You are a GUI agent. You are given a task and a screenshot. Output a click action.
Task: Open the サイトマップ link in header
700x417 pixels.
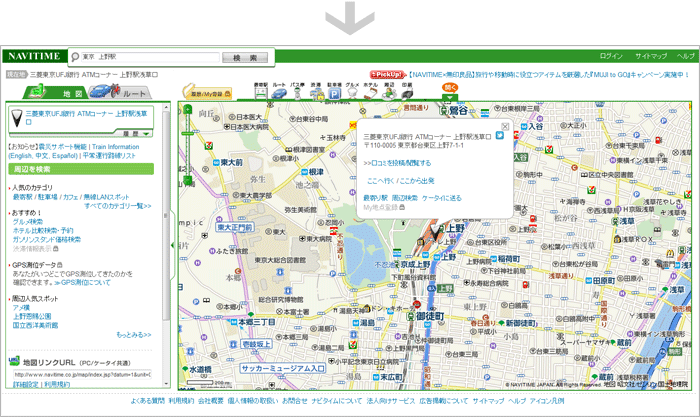tap(651, 56)
